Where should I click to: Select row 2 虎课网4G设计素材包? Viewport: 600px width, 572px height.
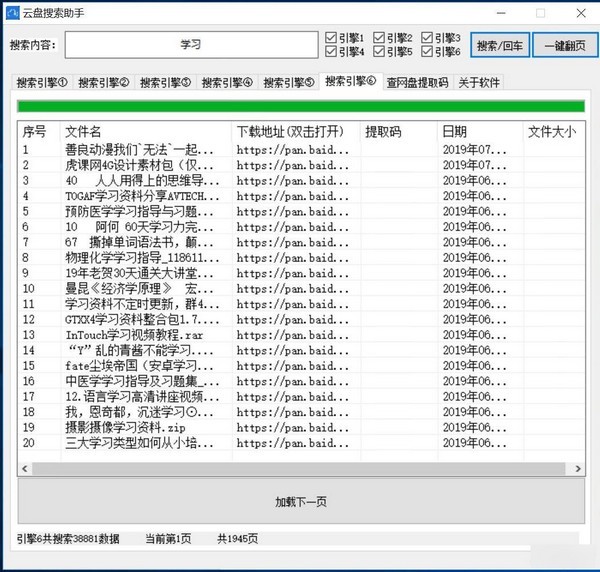[301, 165]
